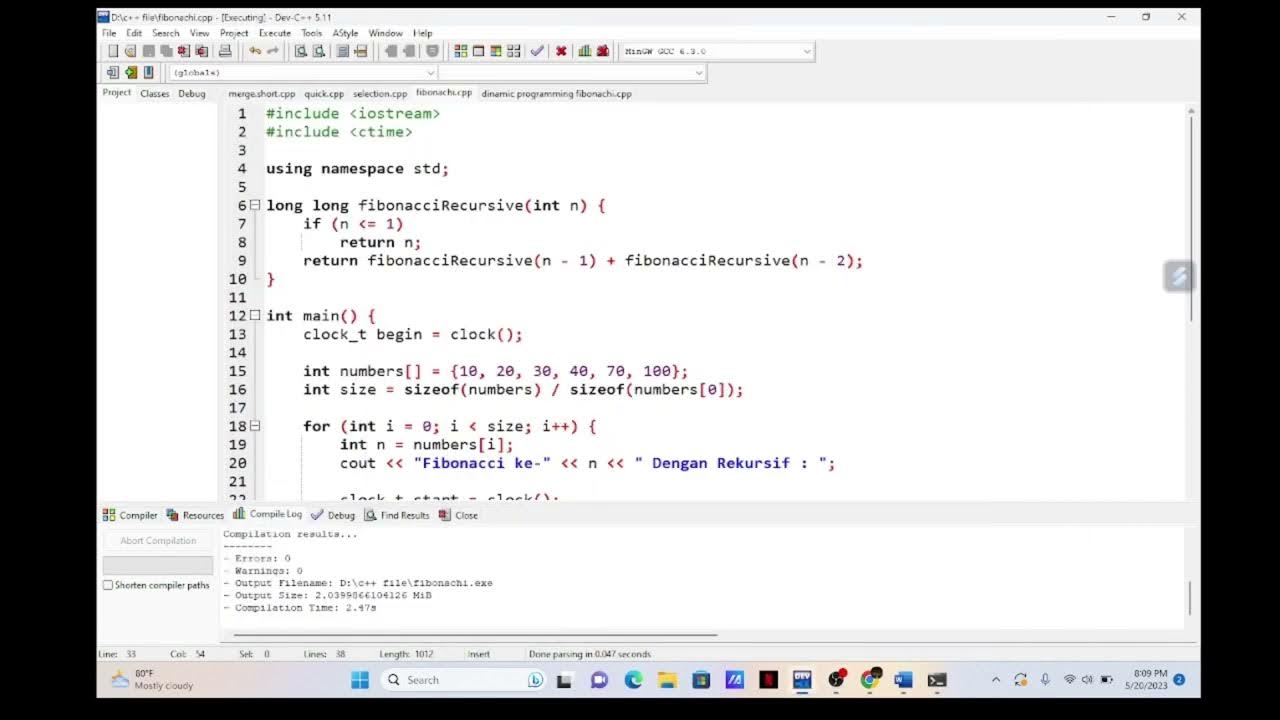1280x720 pixels.
Task: Click the Windows Start button
Action: tap(360, 680)
